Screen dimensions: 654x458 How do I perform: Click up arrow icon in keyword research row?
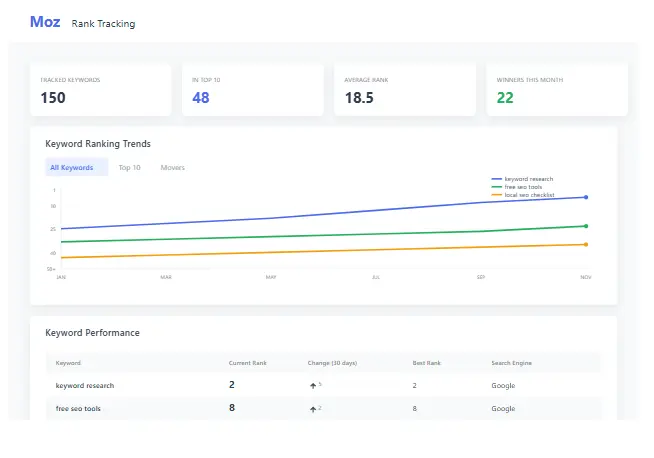[313, 386]
